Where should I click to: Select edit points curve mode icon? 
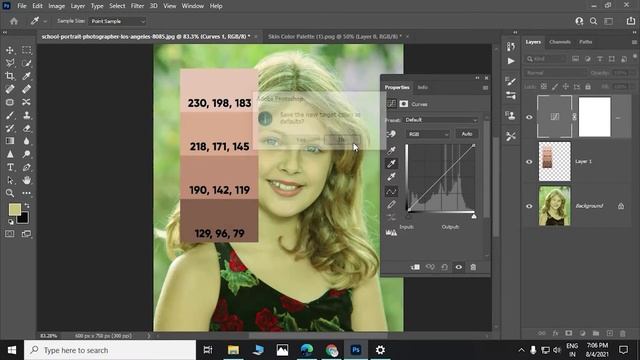point(391,191)
